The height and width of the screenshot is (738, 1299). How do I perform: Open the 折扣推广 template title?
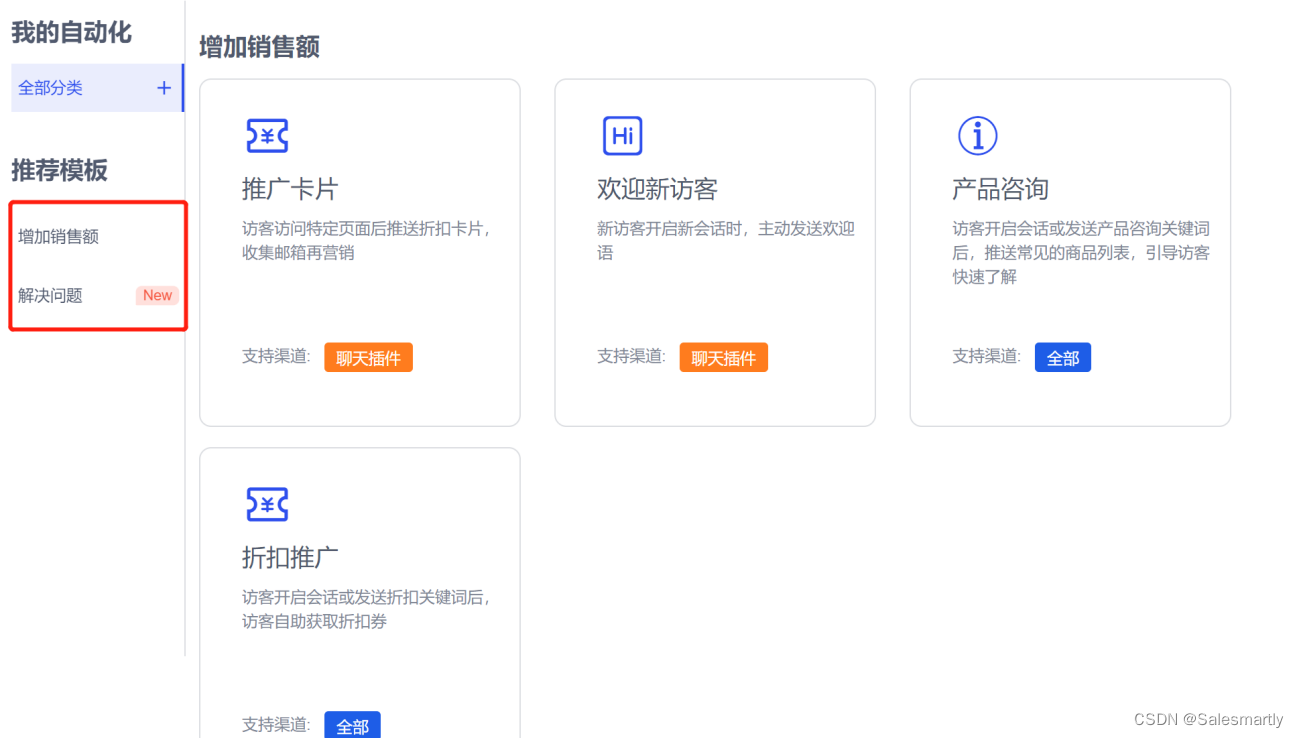click(x=290, y=557)
